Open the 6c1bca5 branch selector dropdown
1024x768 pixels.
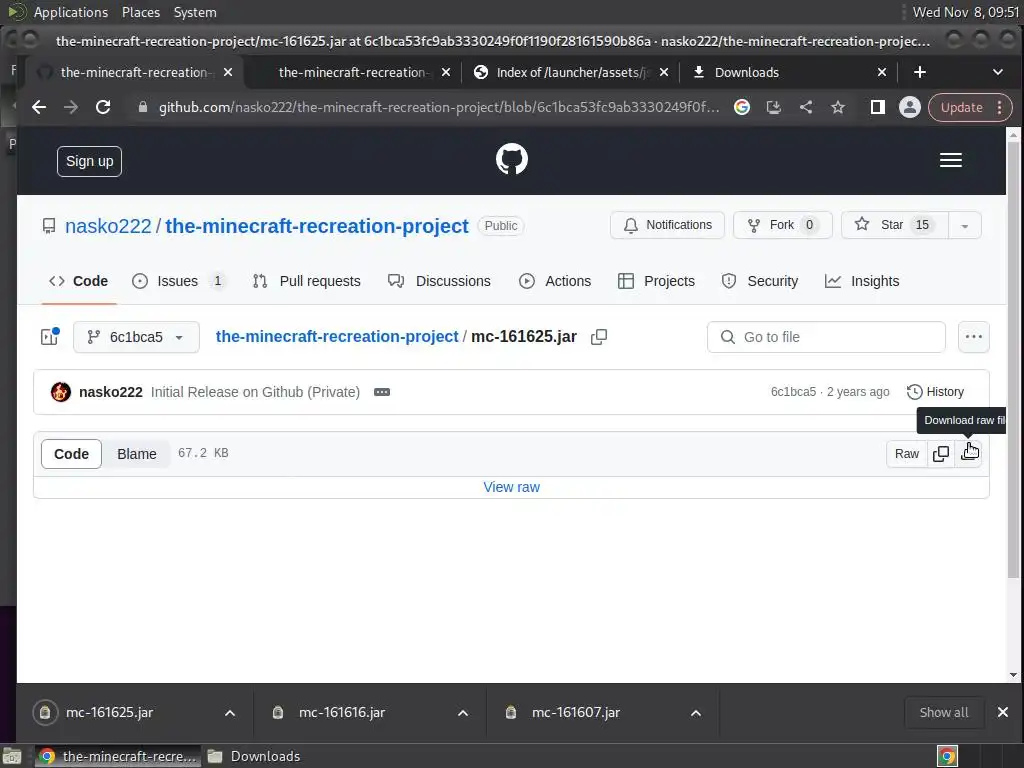tap(136, 337)
